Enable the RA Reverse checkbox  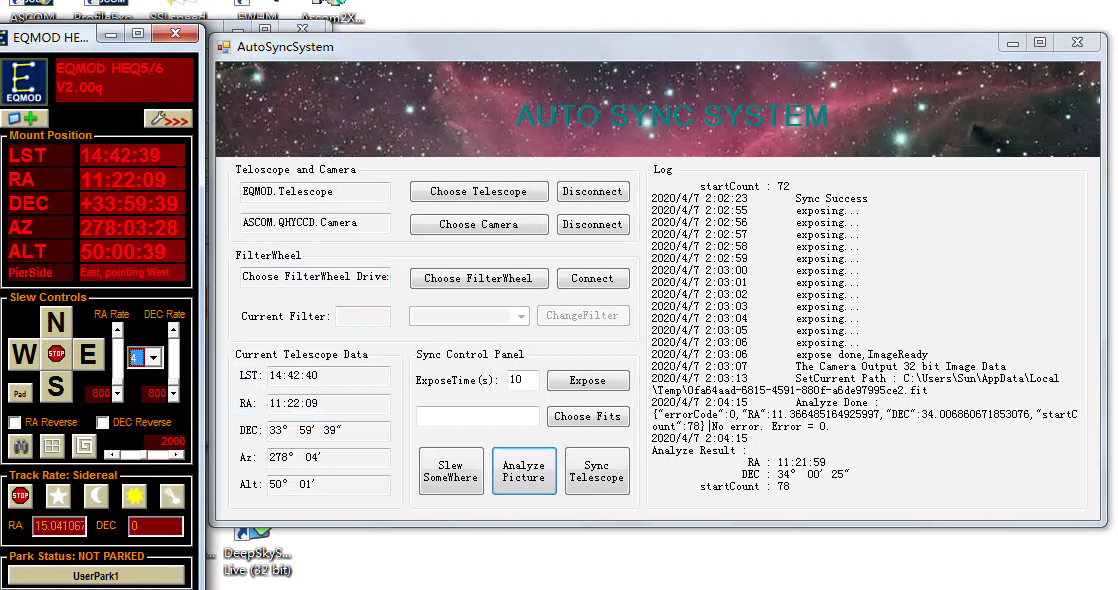(x=15, y=422)
